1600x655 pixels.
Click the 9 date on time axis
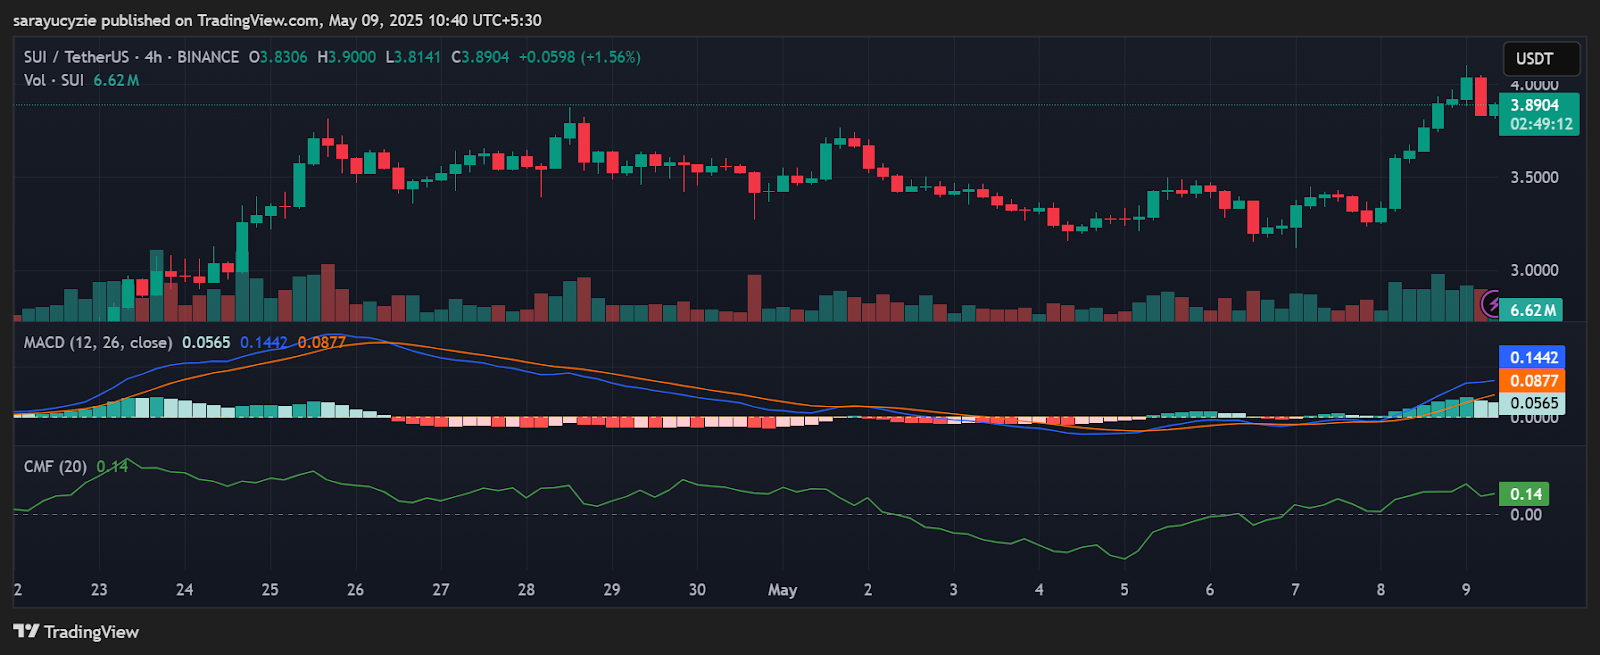click(1466, 590)
